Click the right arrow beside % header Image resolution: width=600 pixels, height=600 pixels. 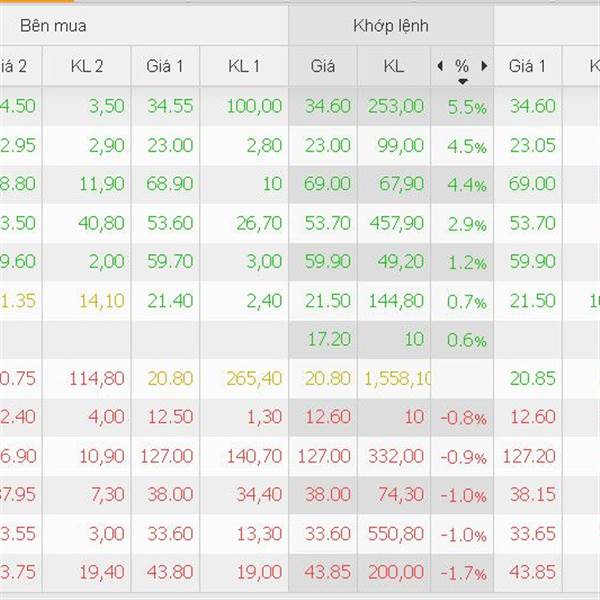(484, 66)
